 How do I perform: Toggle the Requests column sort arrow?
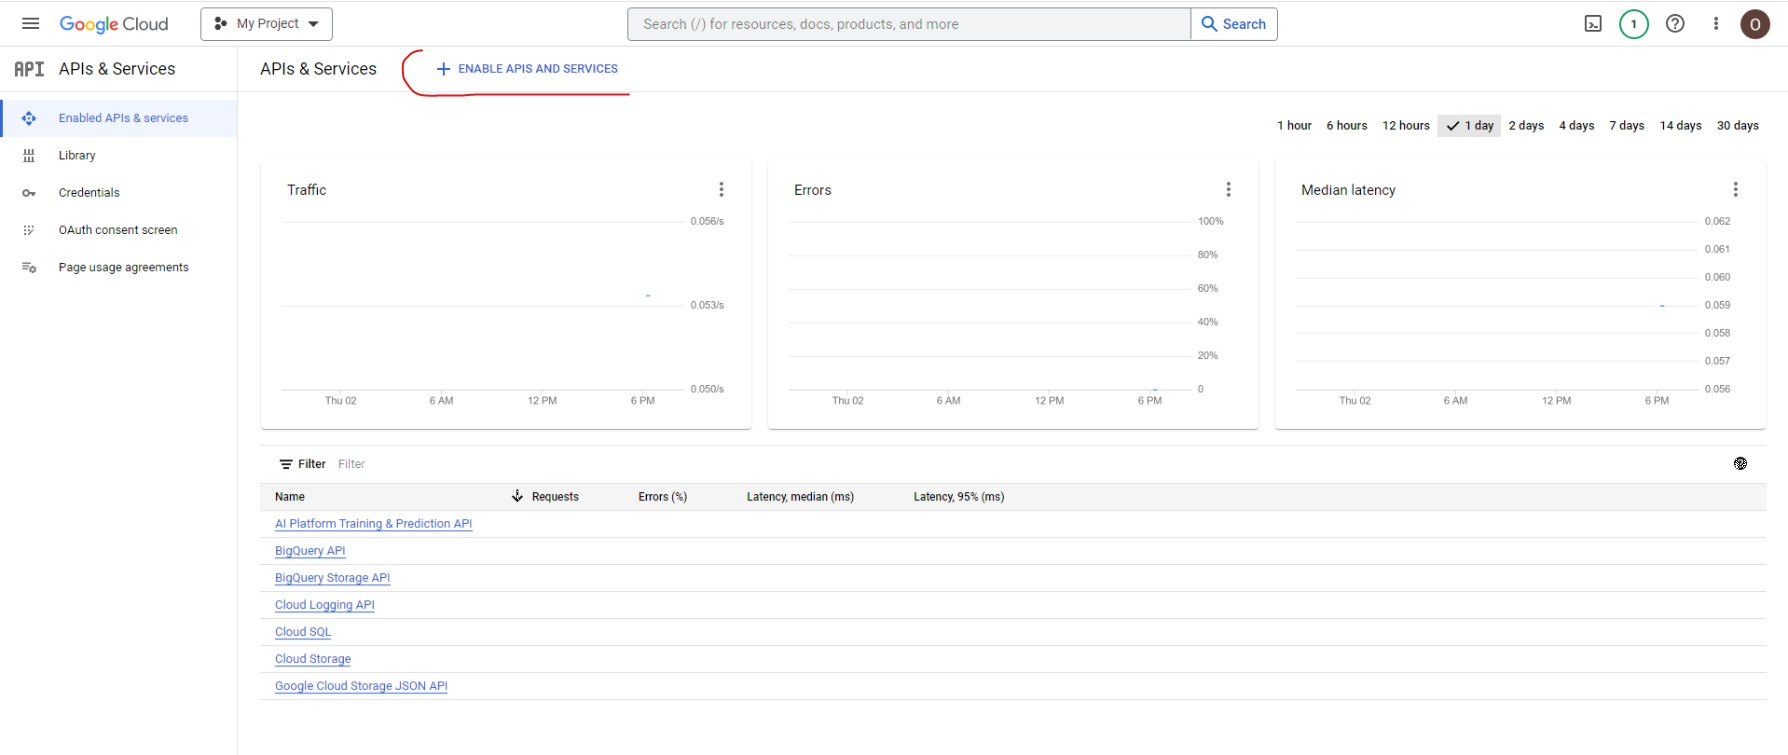[x=517, y=496]
